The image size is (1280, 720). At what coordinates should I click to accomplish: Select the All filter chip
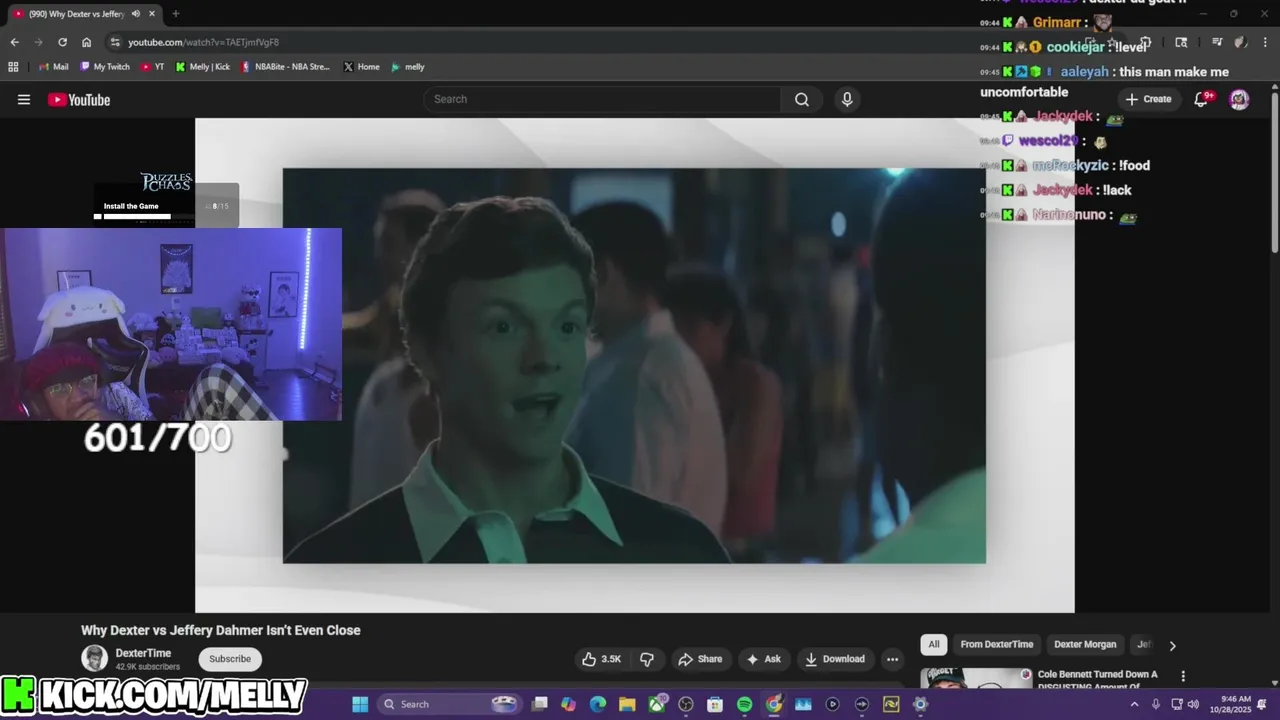[x=934, y=644]
